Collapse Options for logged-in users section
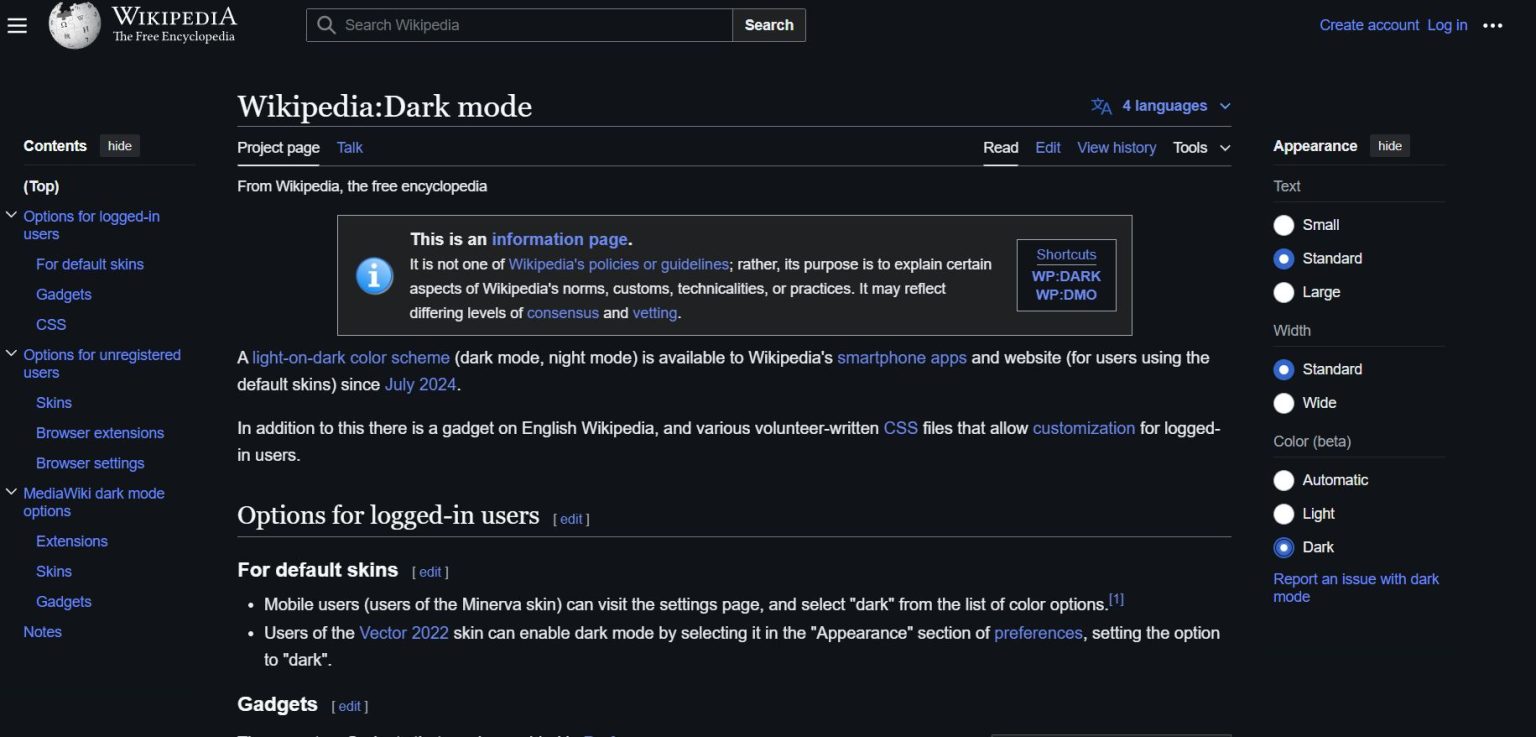The height and width of the screenshot is (737, 1536). (12, 215)
